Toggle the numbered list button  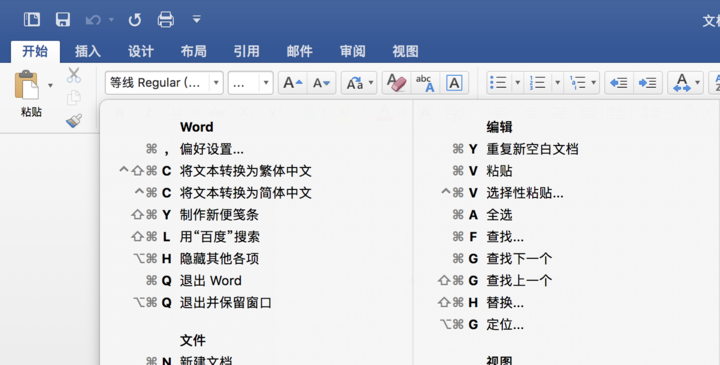(x=538, y=83)
